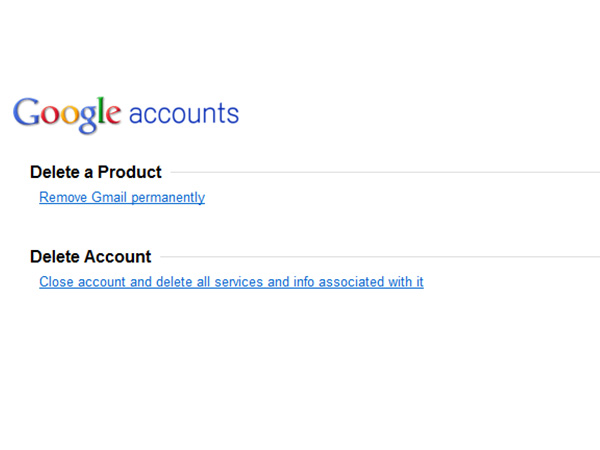
Task: Open the 'Close account and delete all services' link
Action: pyautogui.click(x=231, y=282)
